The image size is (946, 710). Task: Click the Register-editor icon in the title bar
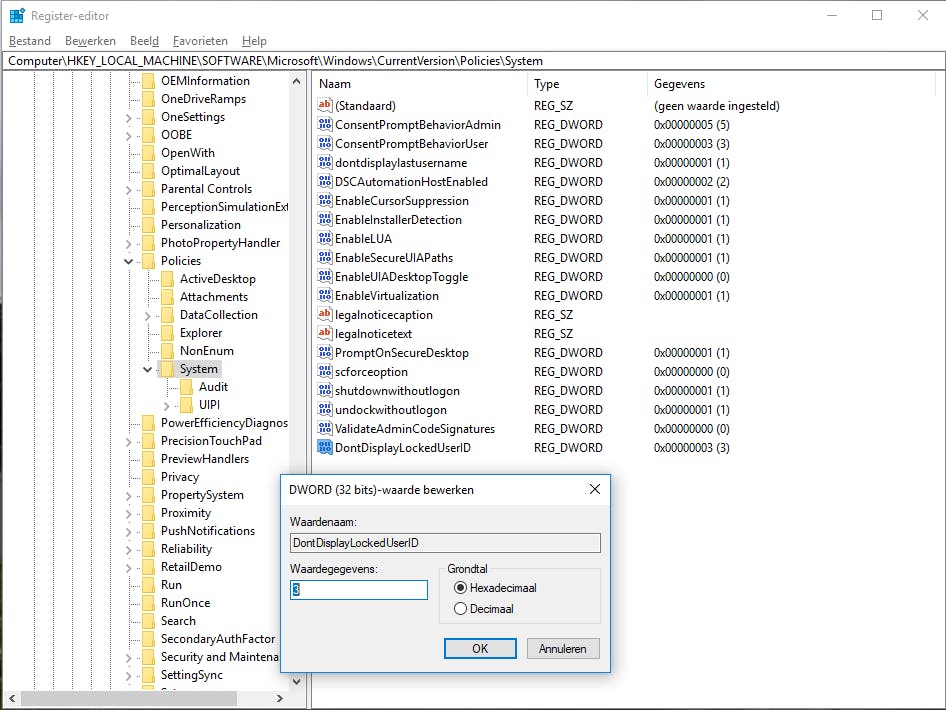[x=14, y=15]
